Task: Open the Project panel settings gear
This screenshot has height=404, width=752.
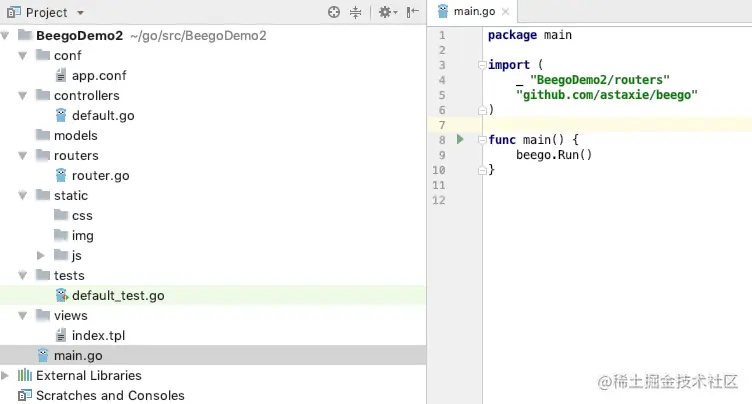Action: 388,12
